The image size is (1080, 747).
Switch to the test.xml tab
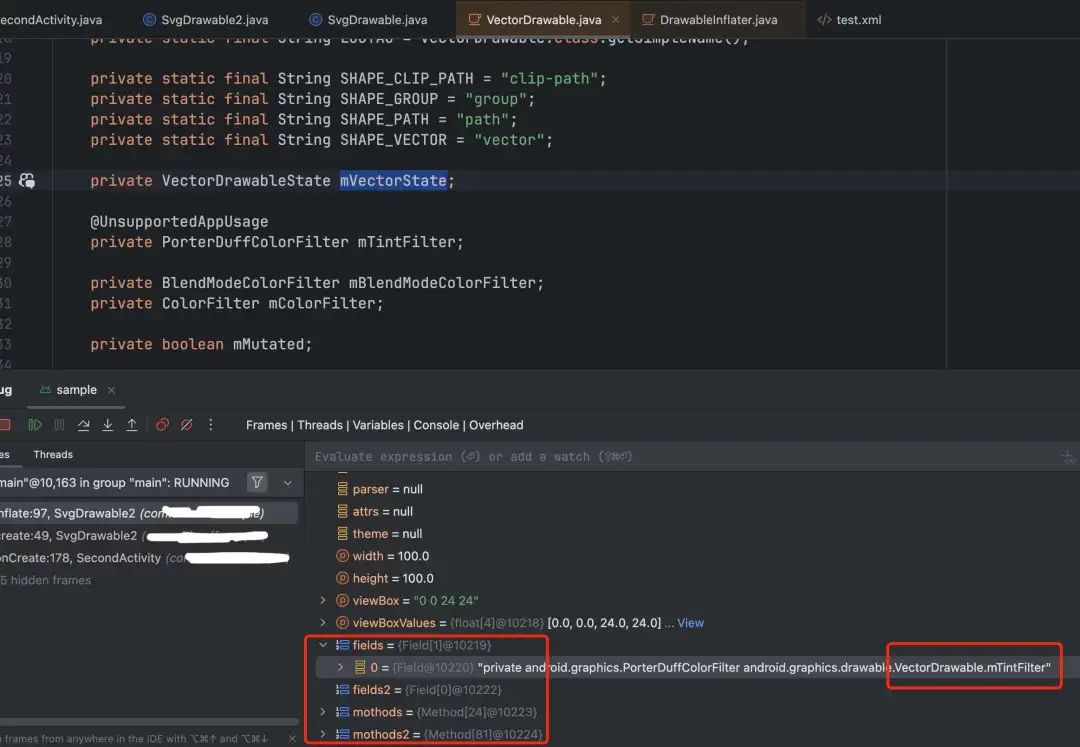pos(849,20)
